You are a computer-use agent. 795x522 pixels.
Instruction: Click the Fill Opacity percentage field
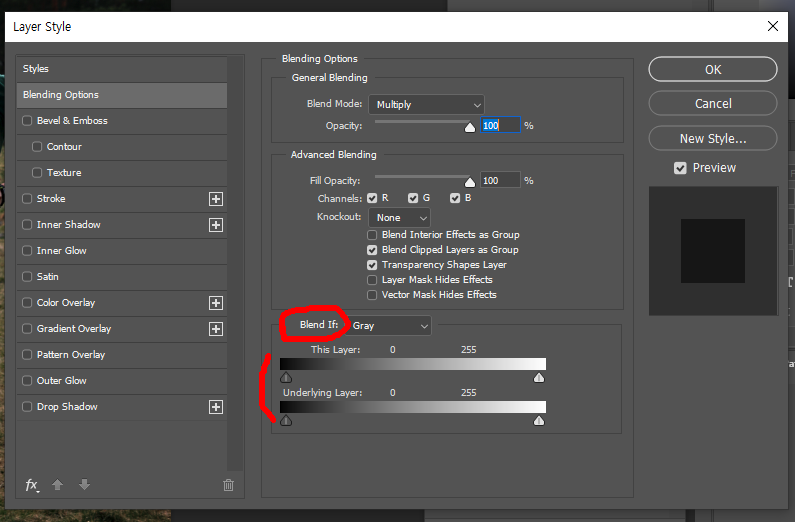(500, 180)
